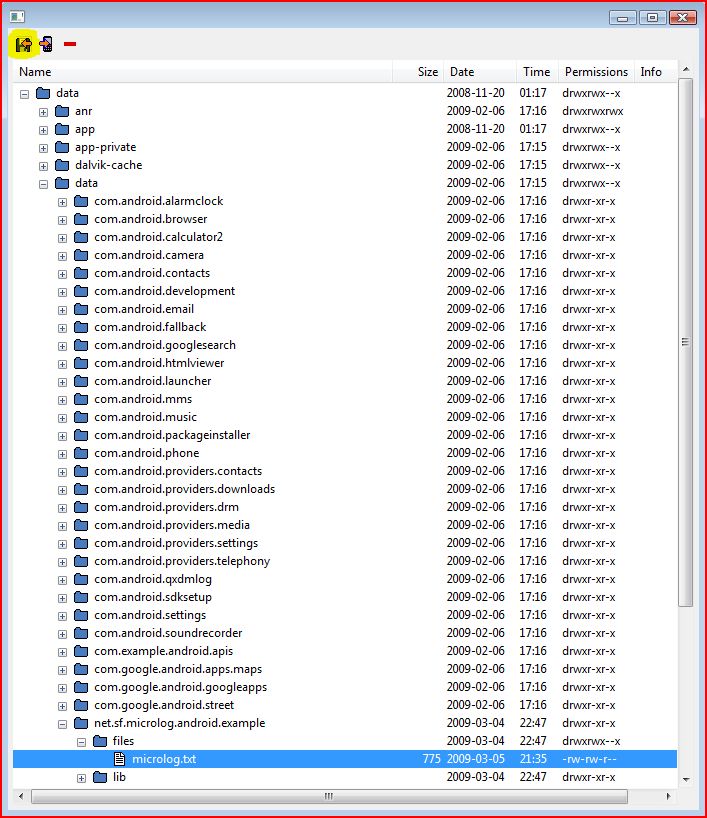Click the horizontal scrollbar right arrow
The height and width of the screenshot is (818, 707).
click(x=668, y=796)
